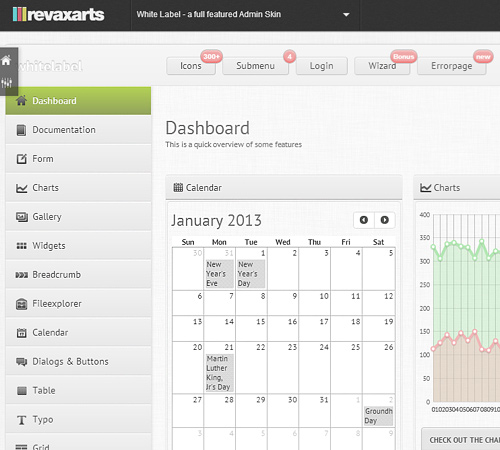Click the Calendar widget title bar
This screenshot has height=450, width=500.
[284, 188]
